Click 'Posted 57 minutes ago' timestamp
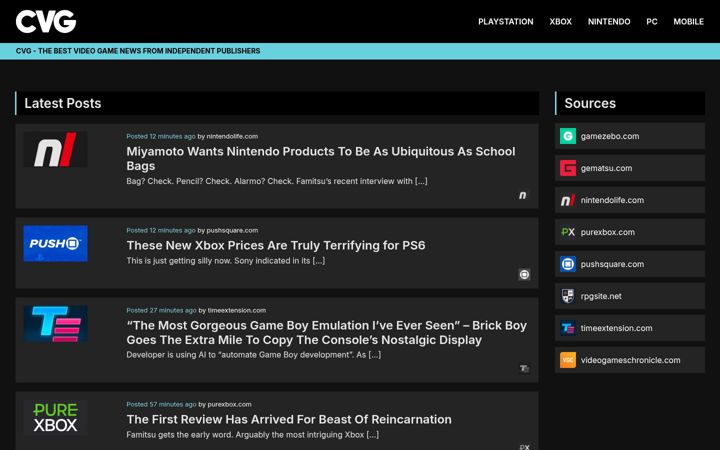The width and height of the screenshot is (720, 450). [x=161, y=405]
